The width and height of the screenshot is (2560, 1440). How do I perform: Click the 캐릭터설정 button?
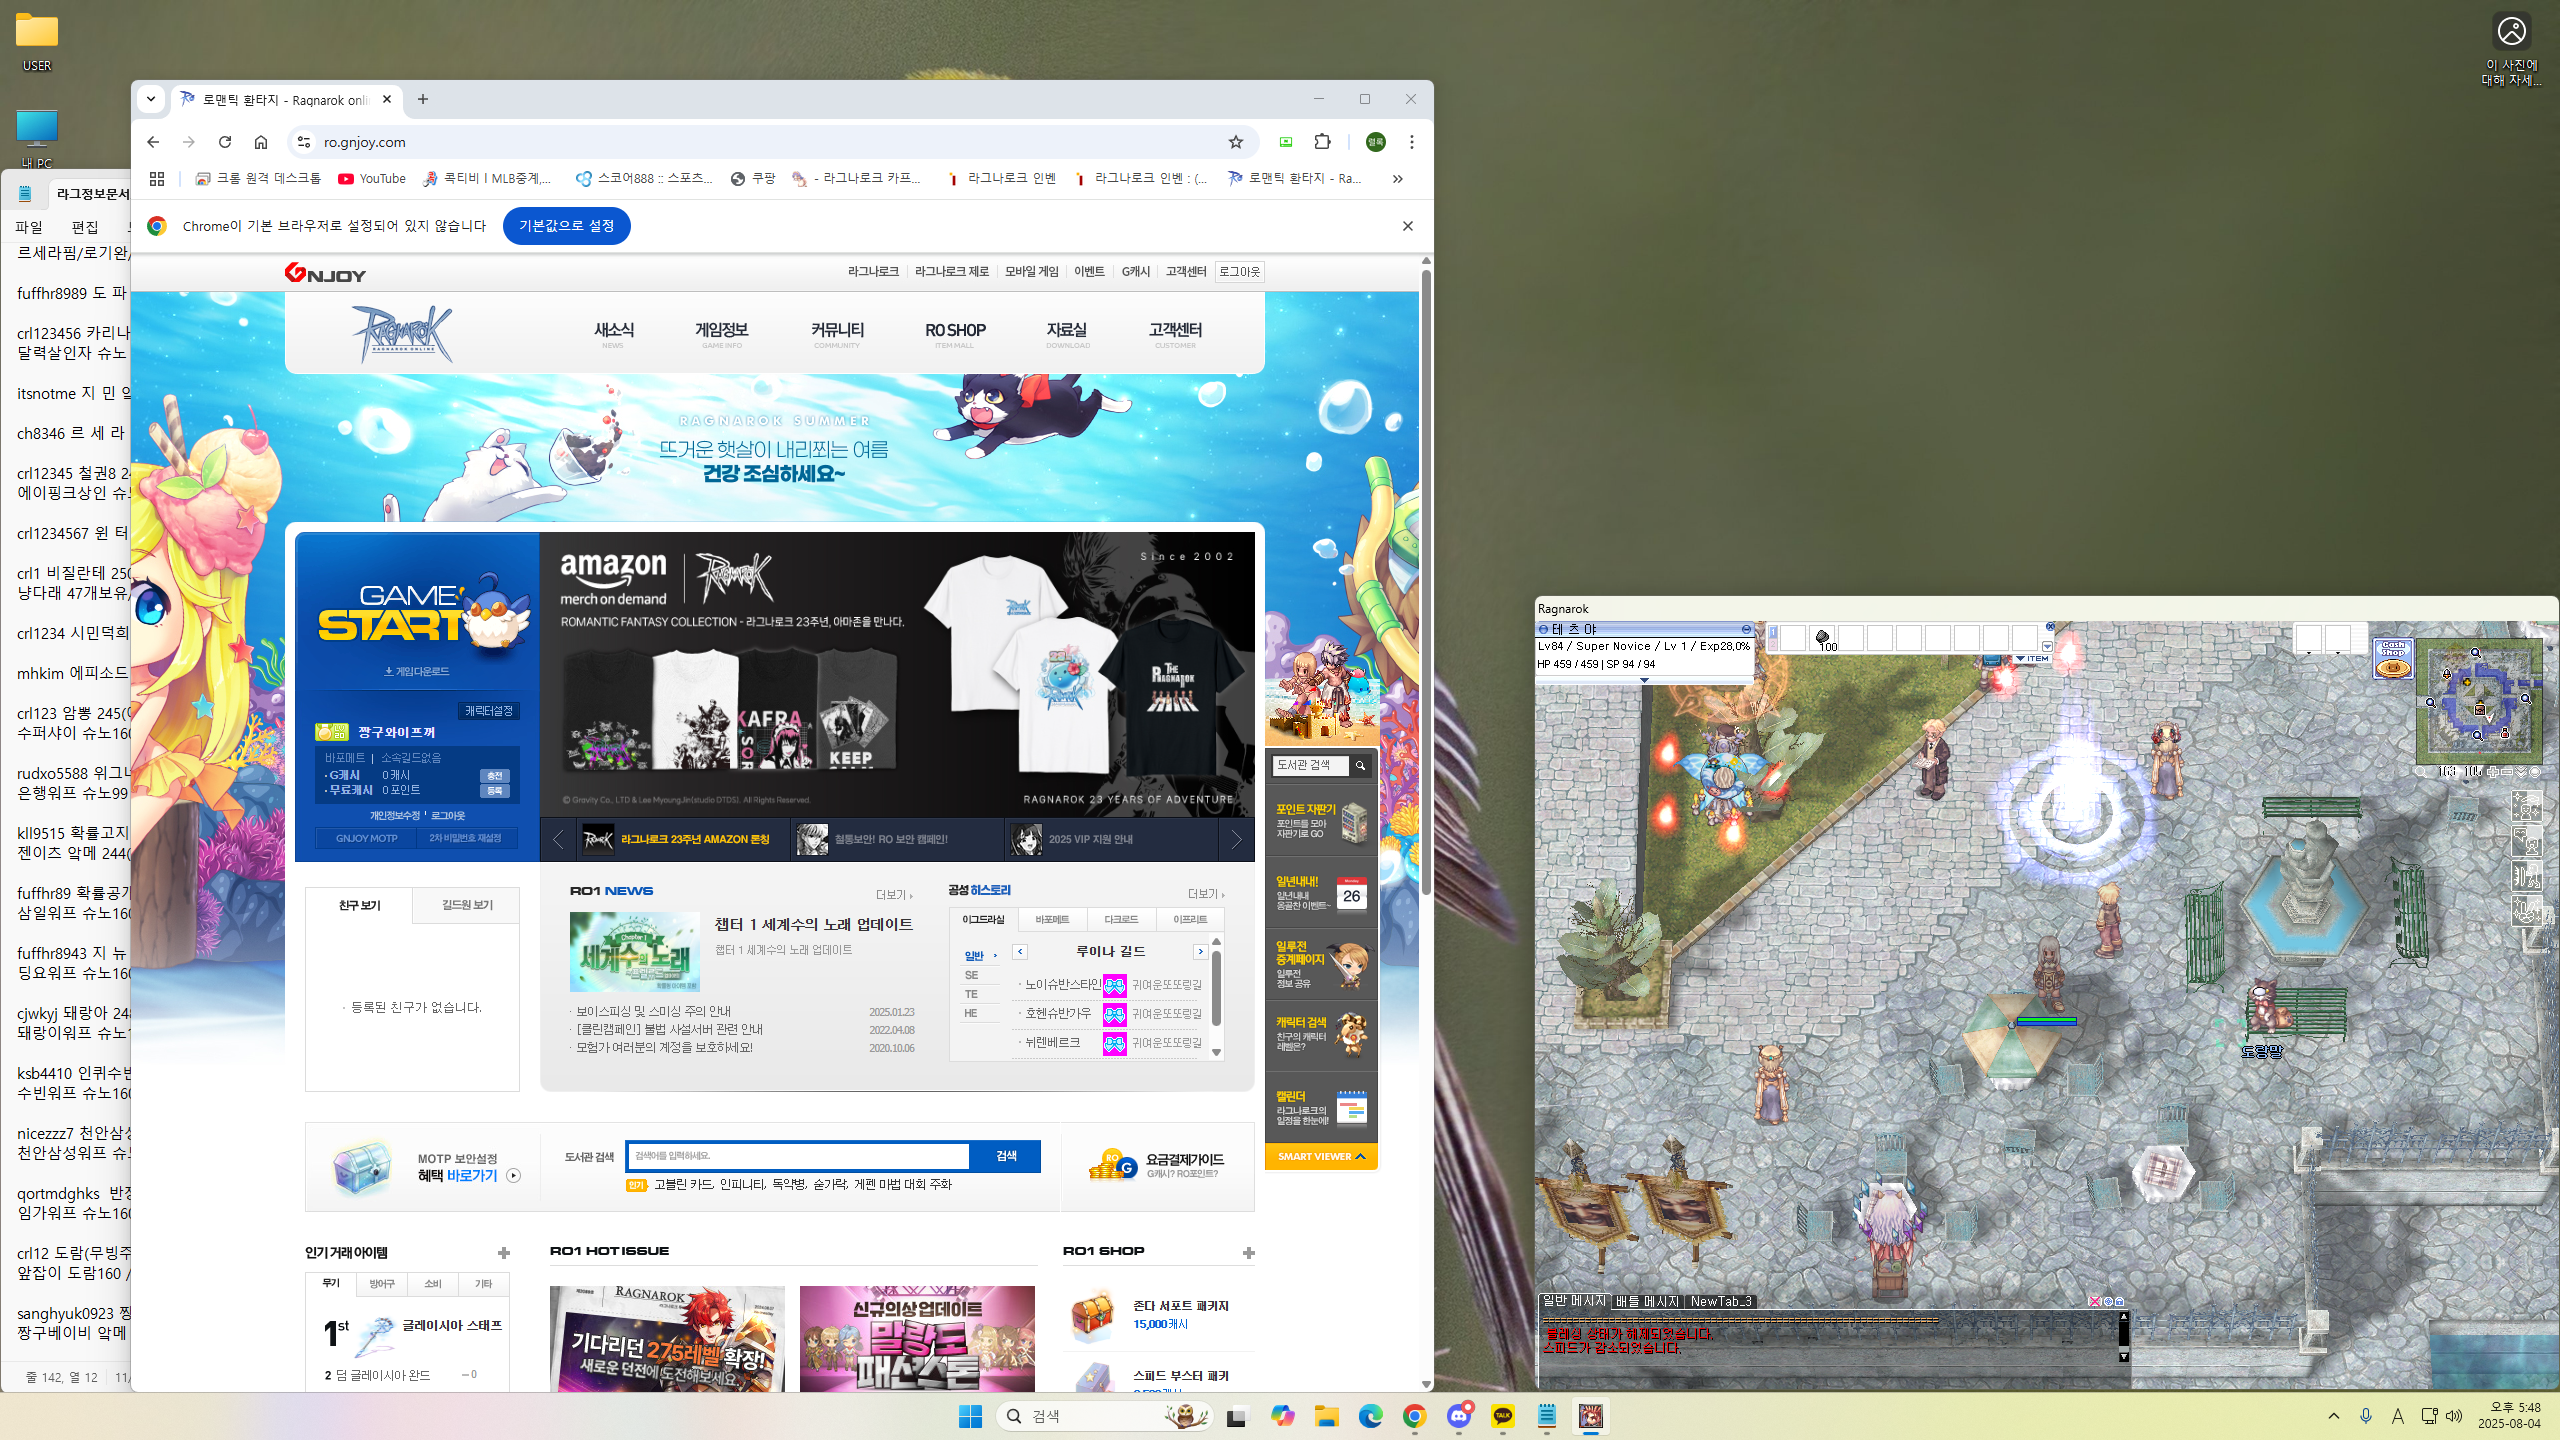click(x=488, y=711)
